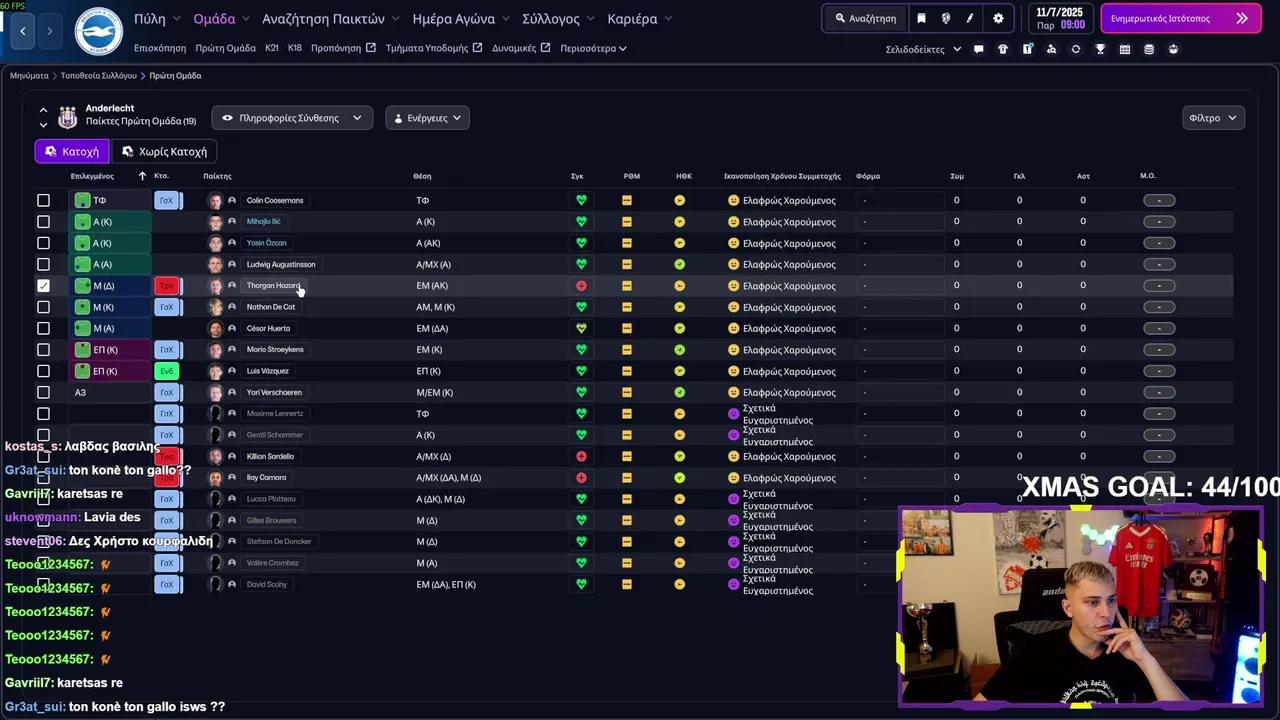
Task: Click the Τοποθεσία Συλλόγου breadcrumb
Action: [98, 76]
